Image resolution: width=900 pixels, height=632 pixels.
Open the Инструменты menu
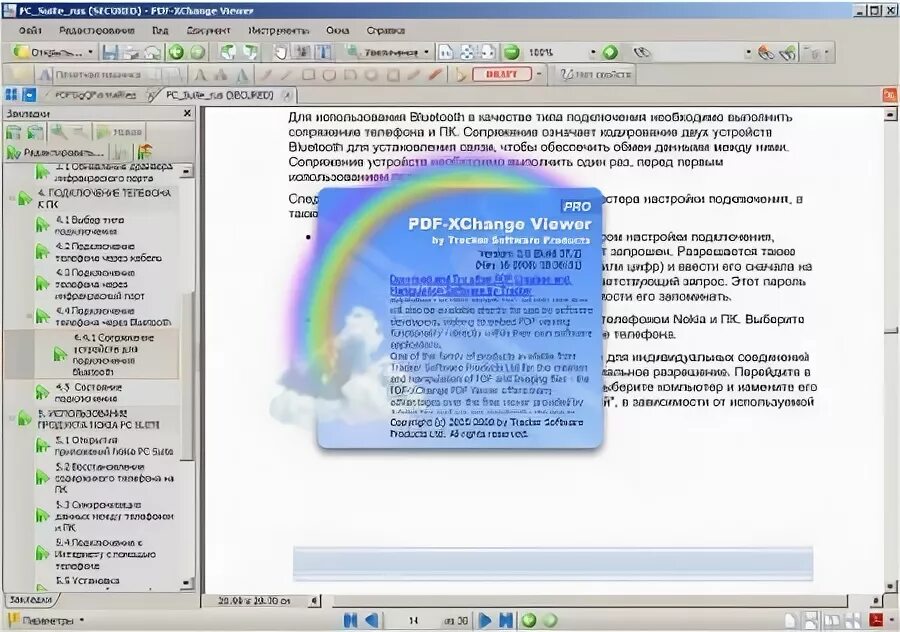[278, 30]
